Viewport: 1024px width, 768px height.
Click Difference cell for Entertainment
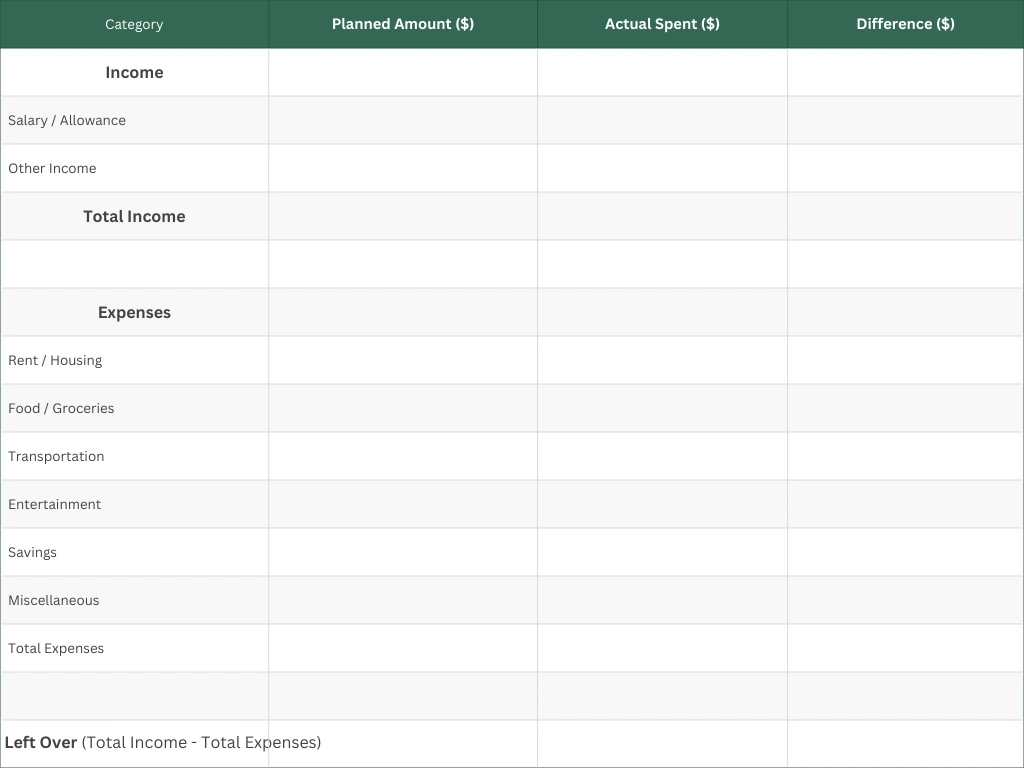905,504
